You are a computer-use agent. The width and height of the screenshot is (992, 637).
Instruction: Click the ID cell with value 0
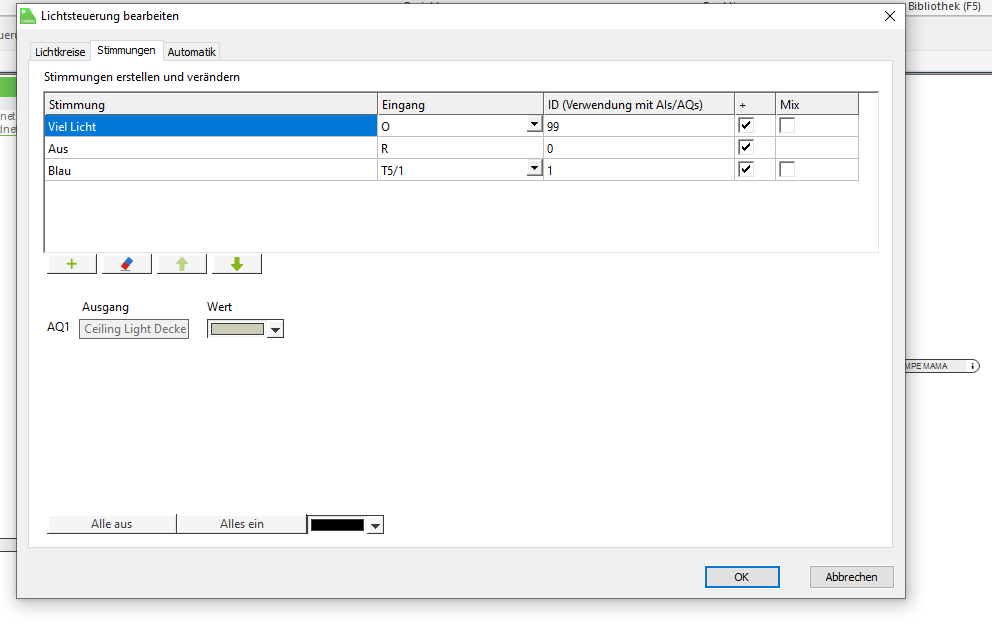(638, 148)
